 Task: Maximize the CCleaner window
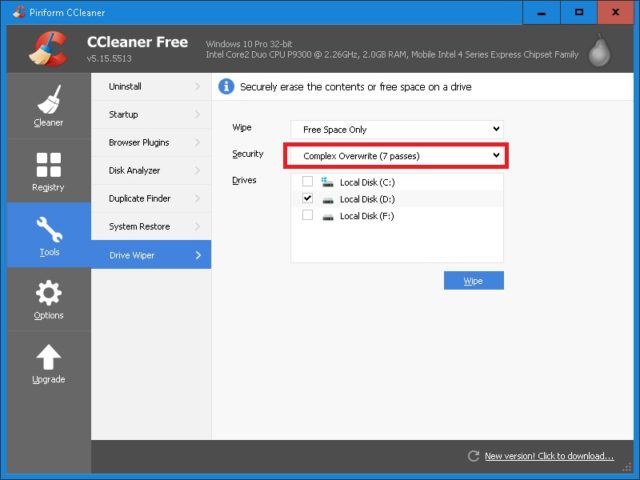pos(579,12)
